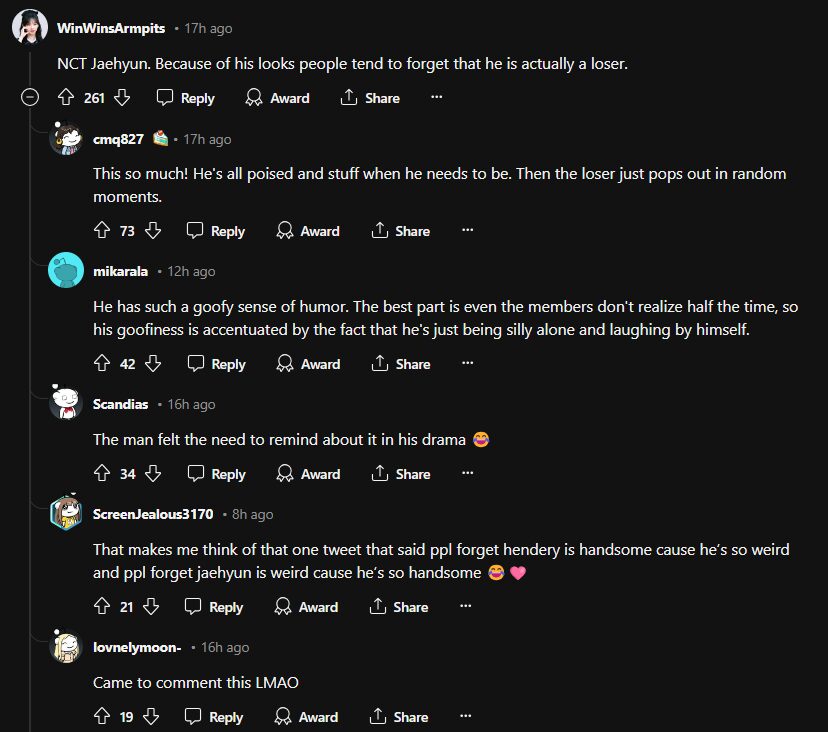
Task: Open more options on WinWinsArmpits comment
Action: [x=436, y=98]
